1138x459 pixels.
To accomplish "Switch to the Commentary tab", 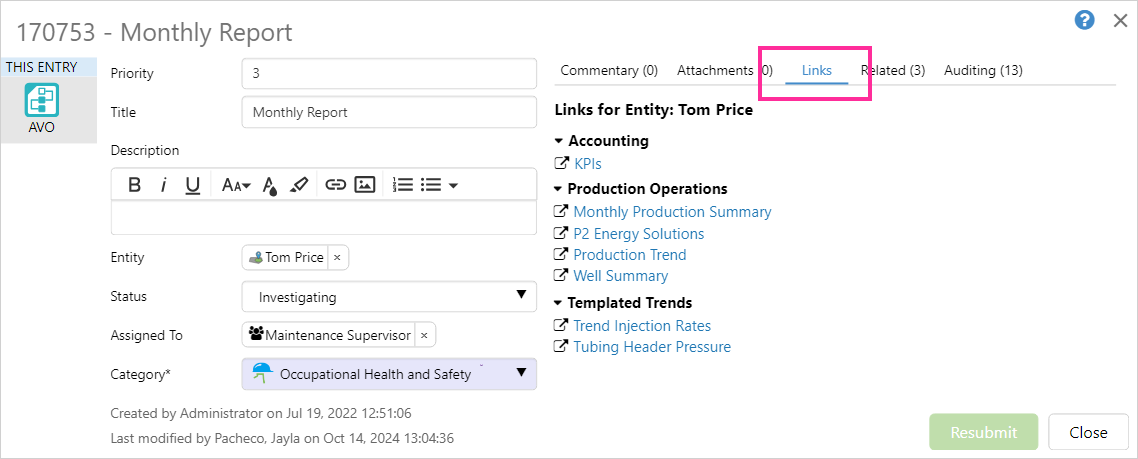I will click(609, 70).
